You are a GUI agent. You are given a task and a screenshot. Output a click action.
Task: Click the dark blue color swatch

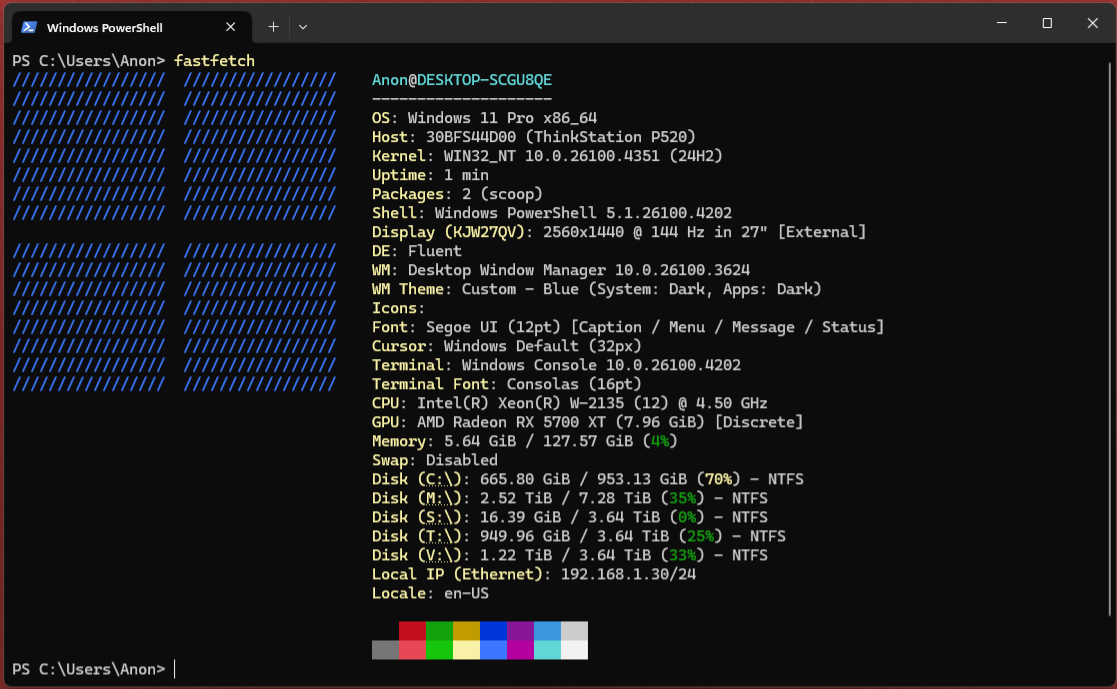tap(494, 631)
